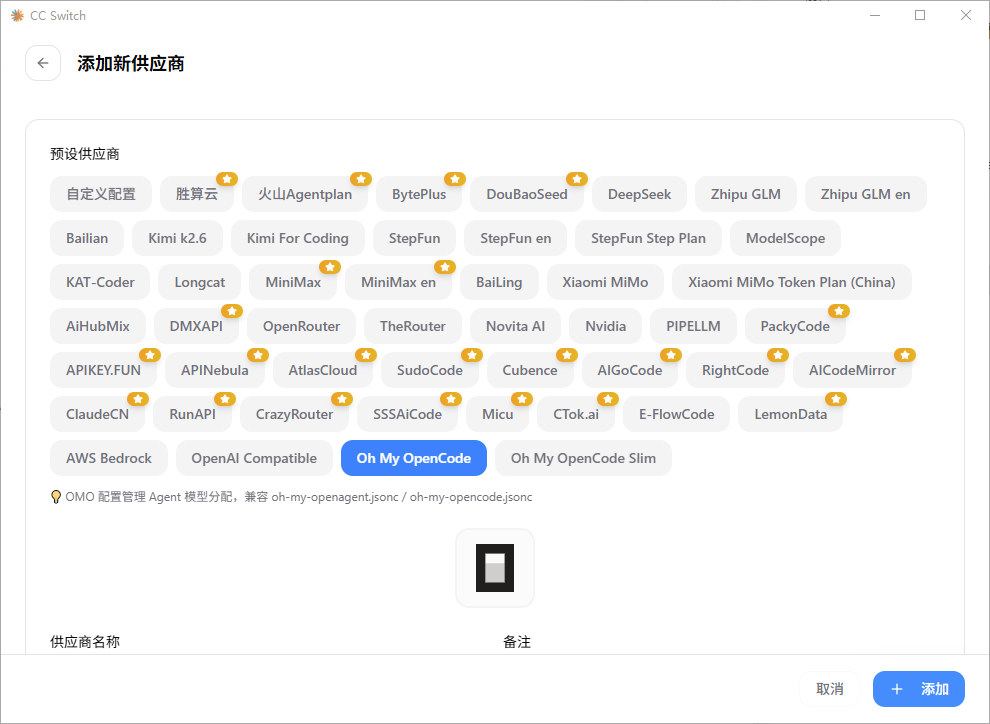
Task: Select Novita AI provider
Action: tap(515, 326)
